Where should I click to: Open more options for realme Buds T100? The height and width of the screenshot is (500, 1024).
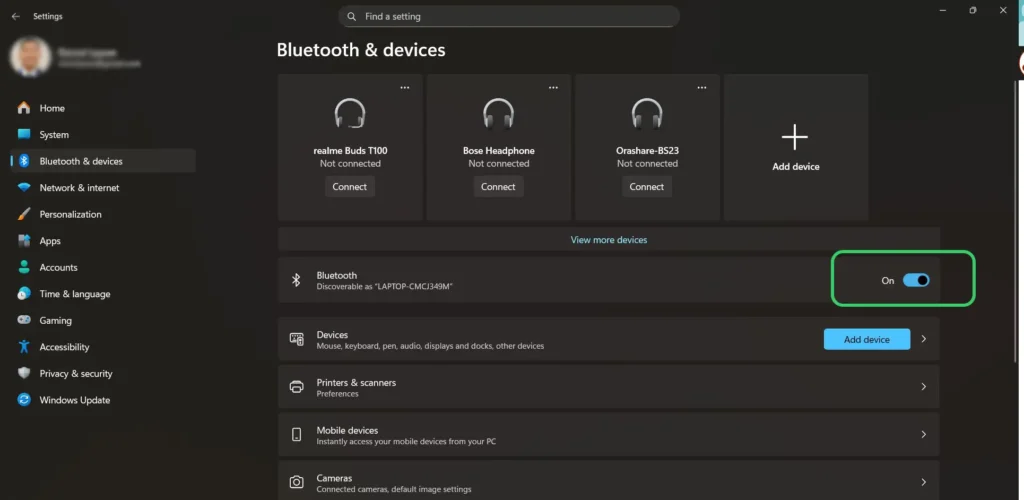(x=405, y=87)
